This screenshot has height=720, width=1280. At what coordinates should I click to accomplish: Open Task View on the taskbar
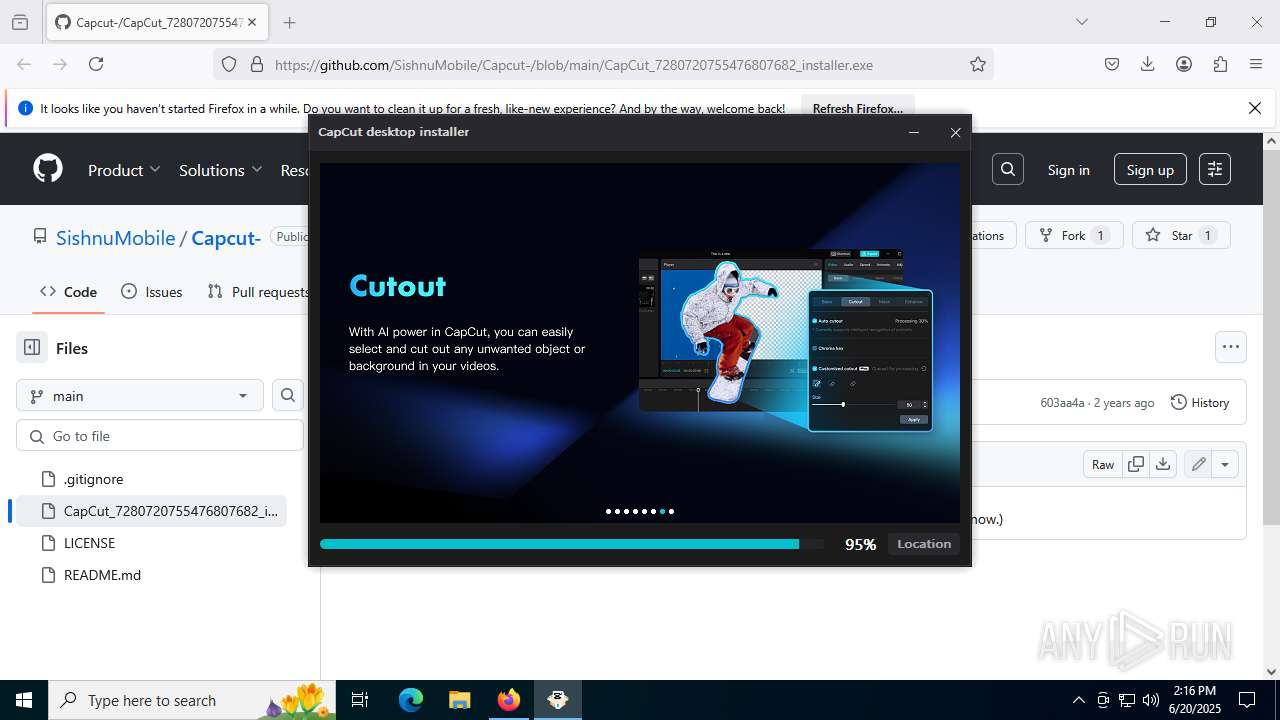tap(361, 700)
